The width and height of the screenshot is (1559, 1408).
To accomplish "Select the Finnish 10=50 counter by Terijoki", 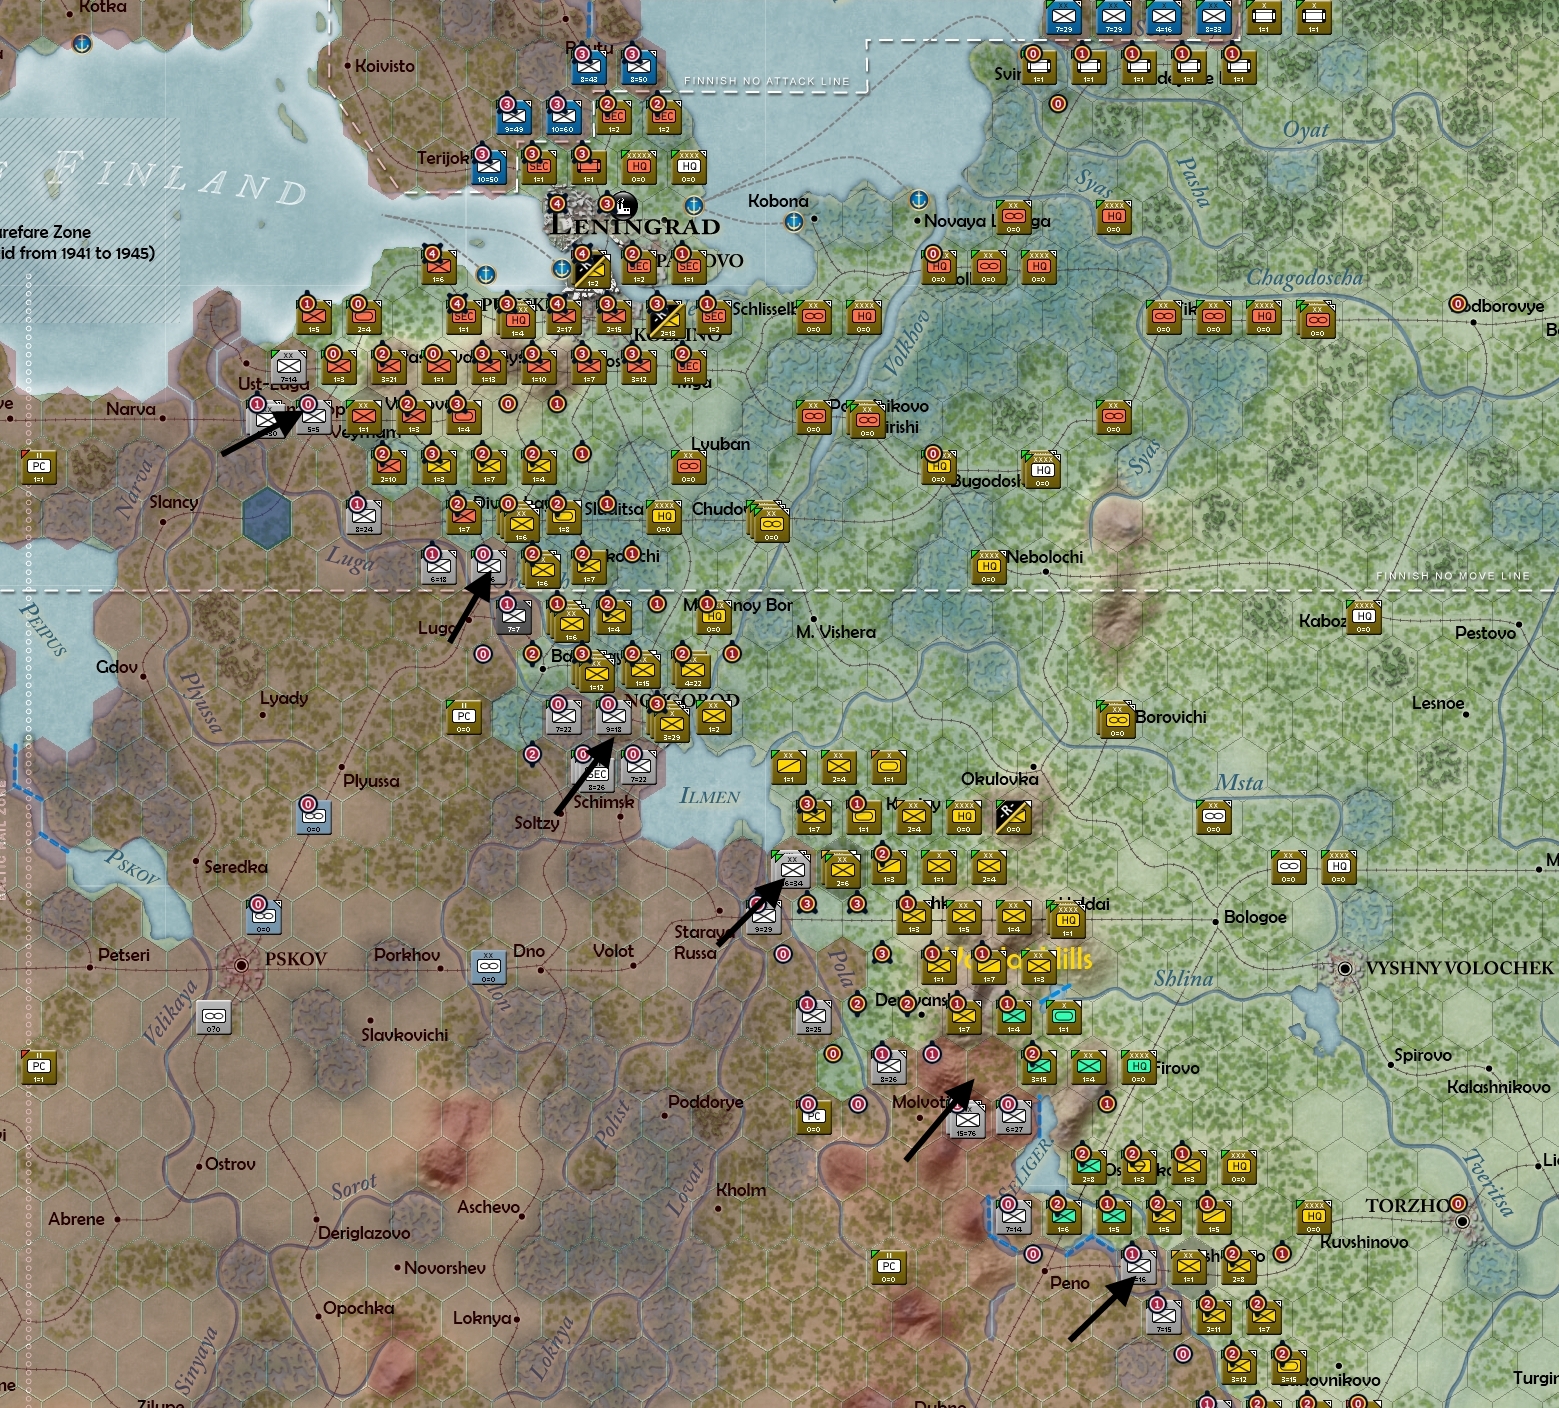I will [x=488, y=167].
